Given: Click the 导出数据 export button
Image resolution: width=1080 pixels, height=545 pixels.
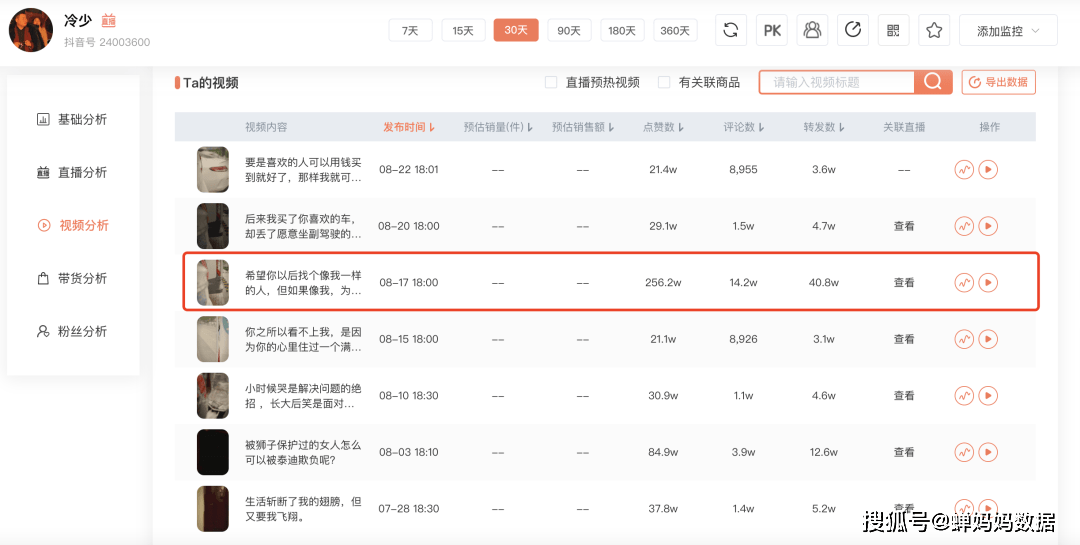Looking at the screenshot, I should click(998, 82).
